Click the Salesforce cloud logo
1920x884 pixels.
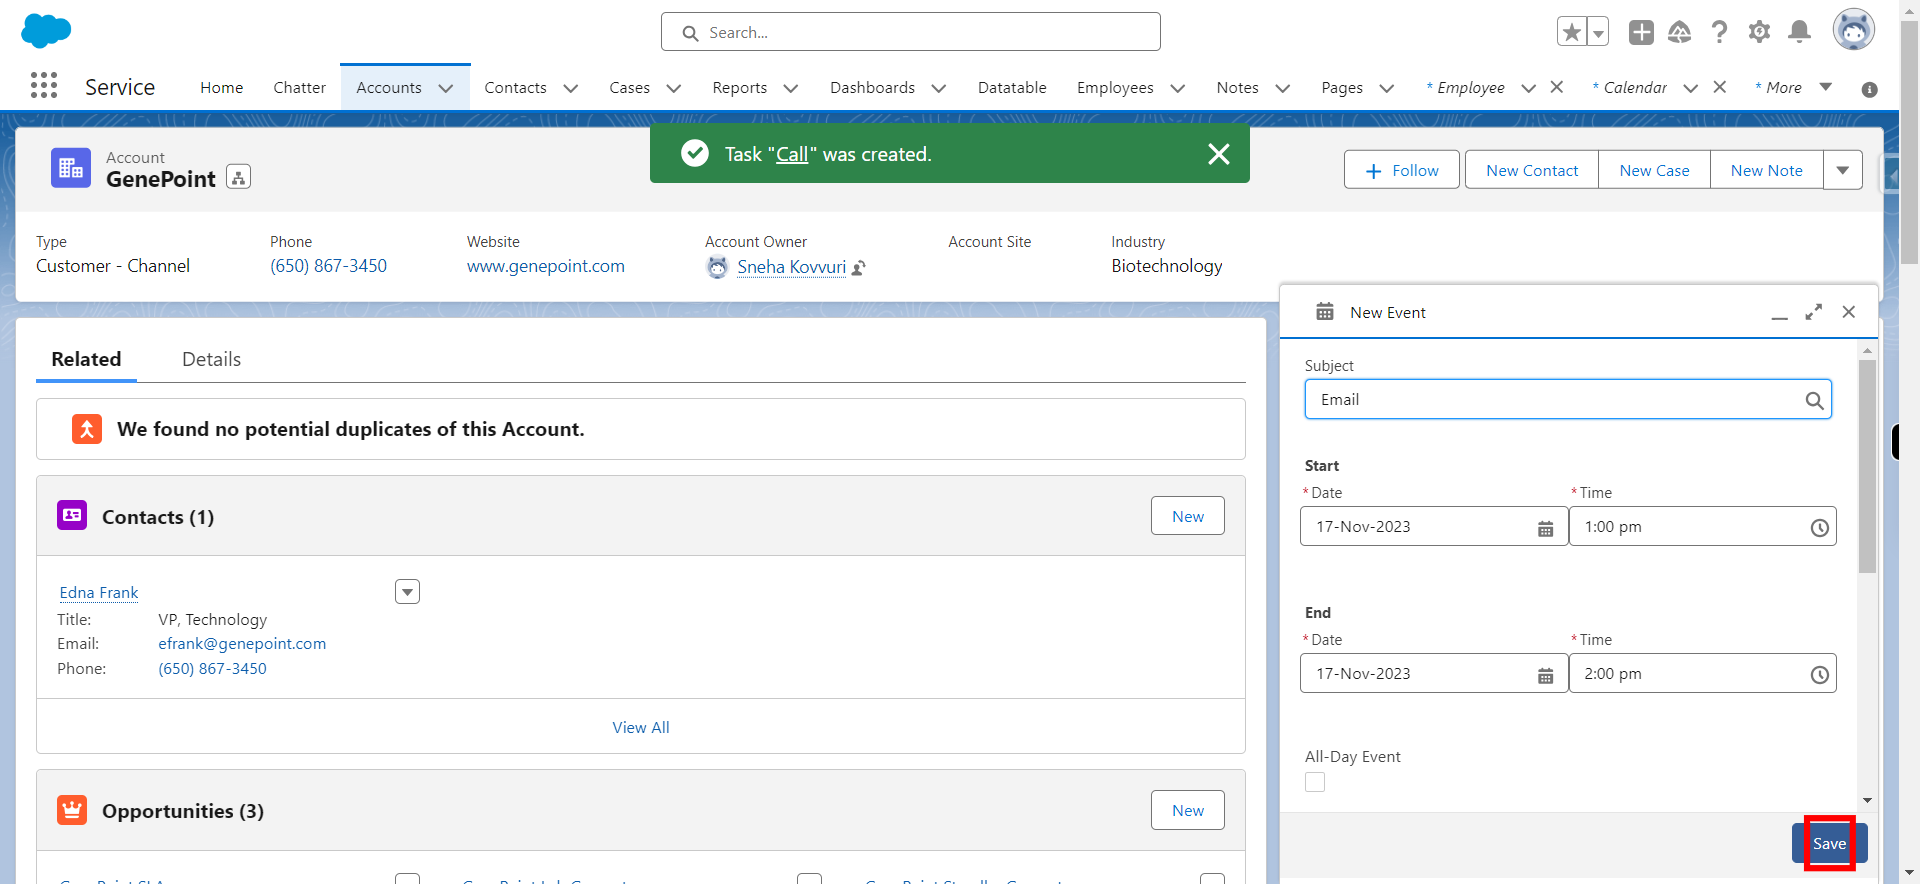coord(46,30)
